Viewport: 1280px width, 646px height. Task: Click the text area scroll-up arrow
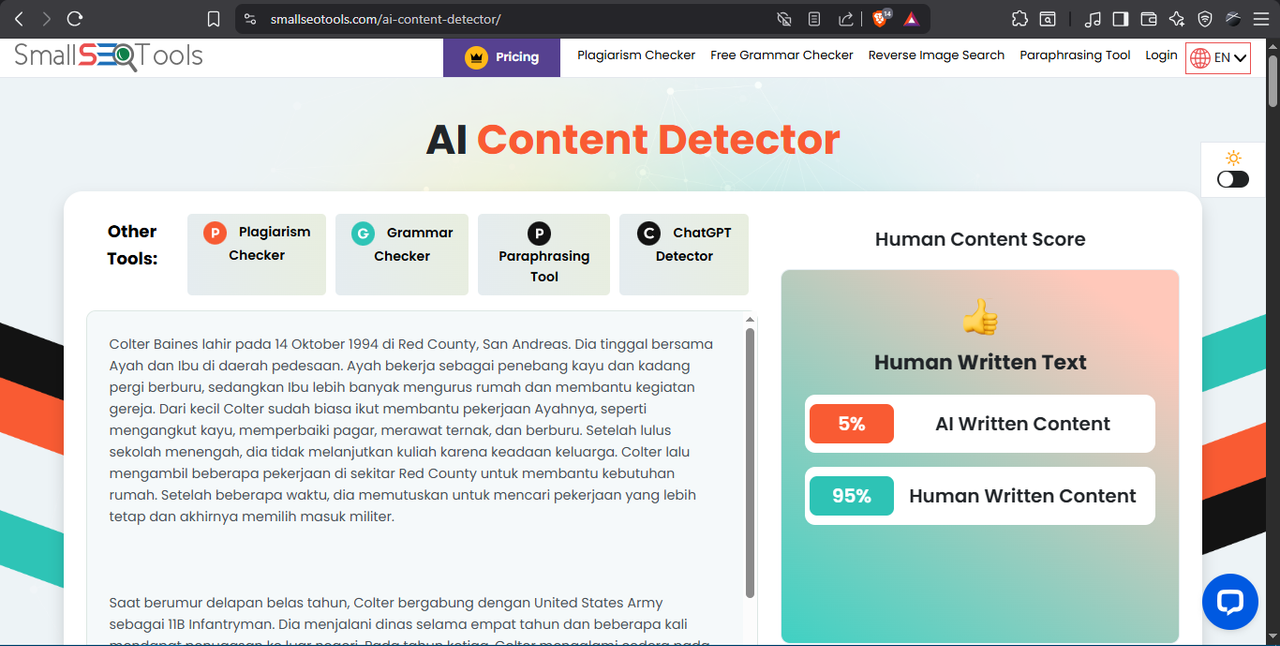tap(750, 319)
